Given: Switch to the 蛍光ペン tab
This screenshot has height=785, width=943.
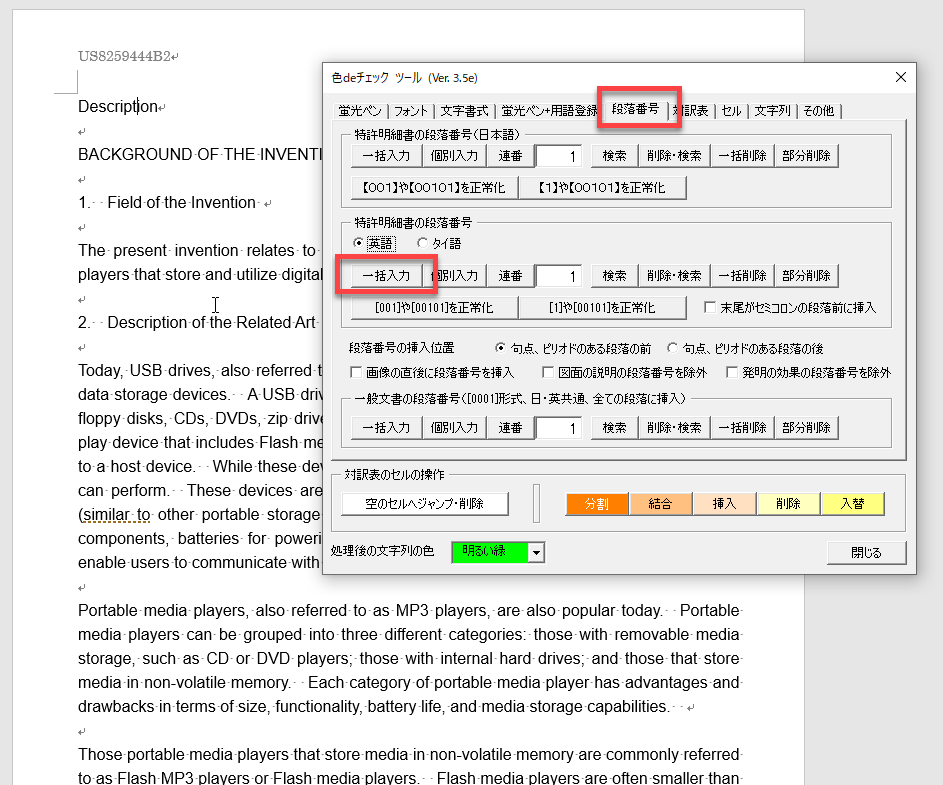Looking at the screenshot, I should point(357,111).
